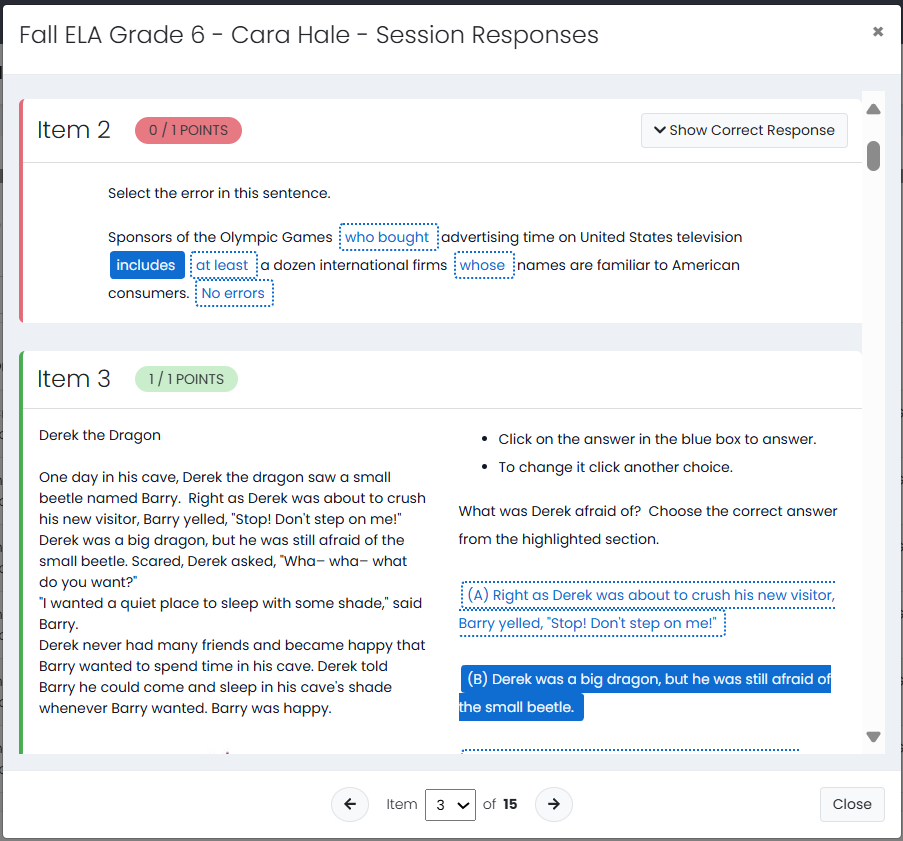The image size is (903, 841).
Task: Click the Close button
Action: (x=852, y=804)
